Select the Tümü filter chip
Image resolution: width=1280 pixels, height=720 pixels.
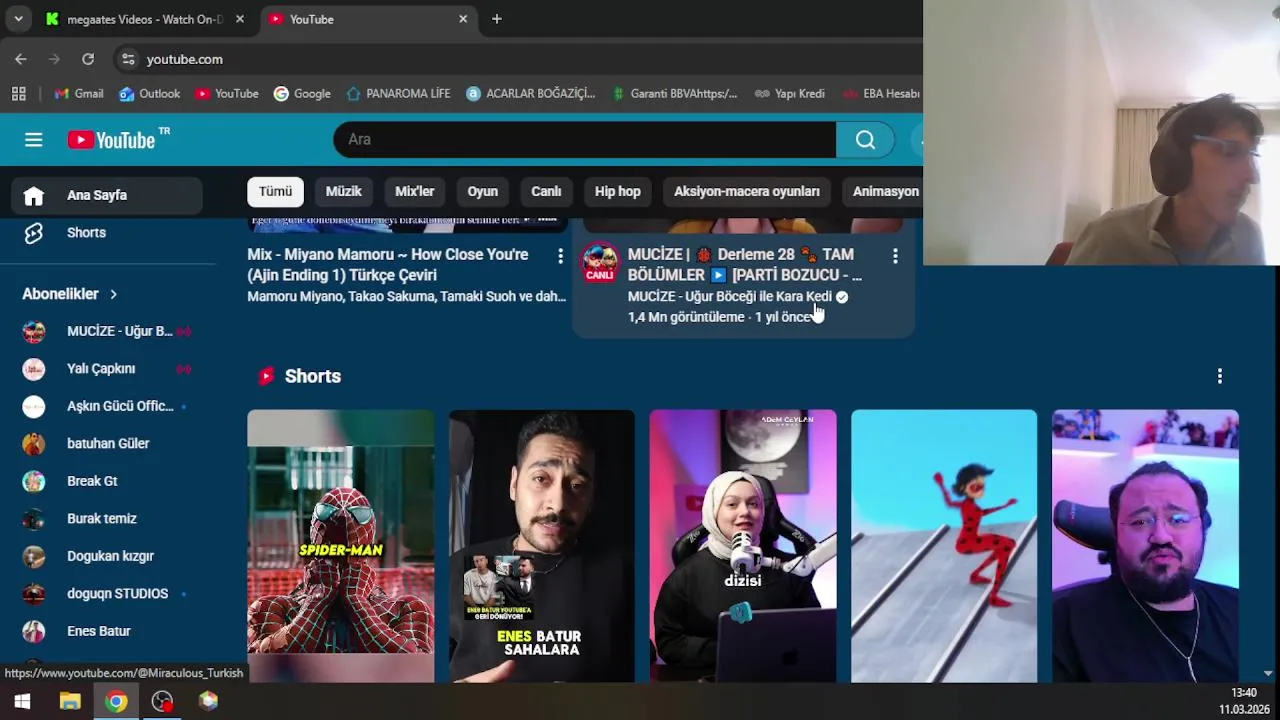click(x=275, y=191)
